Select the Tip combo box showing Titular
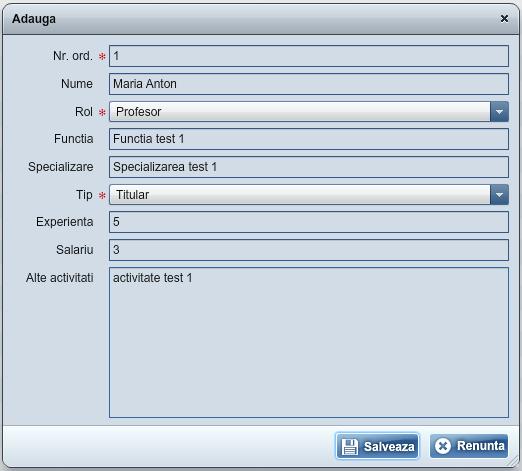Viewport: 522px width, 471px height. click(309, 195)
